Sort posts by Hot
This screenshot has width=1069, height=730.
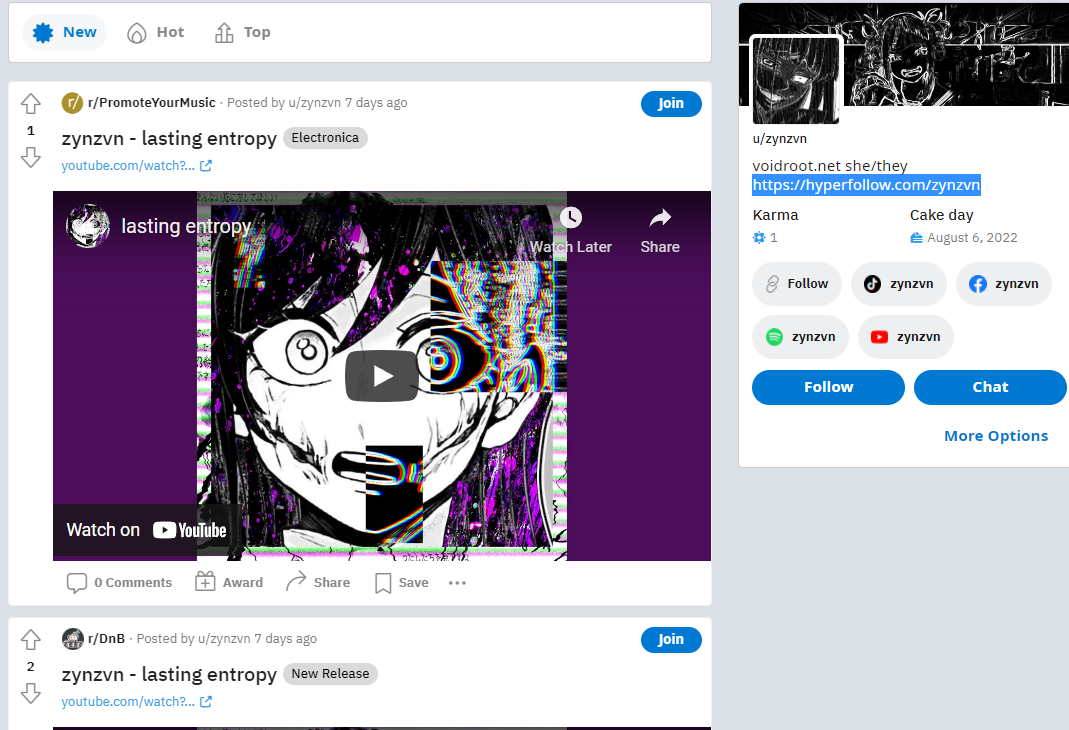156,32
